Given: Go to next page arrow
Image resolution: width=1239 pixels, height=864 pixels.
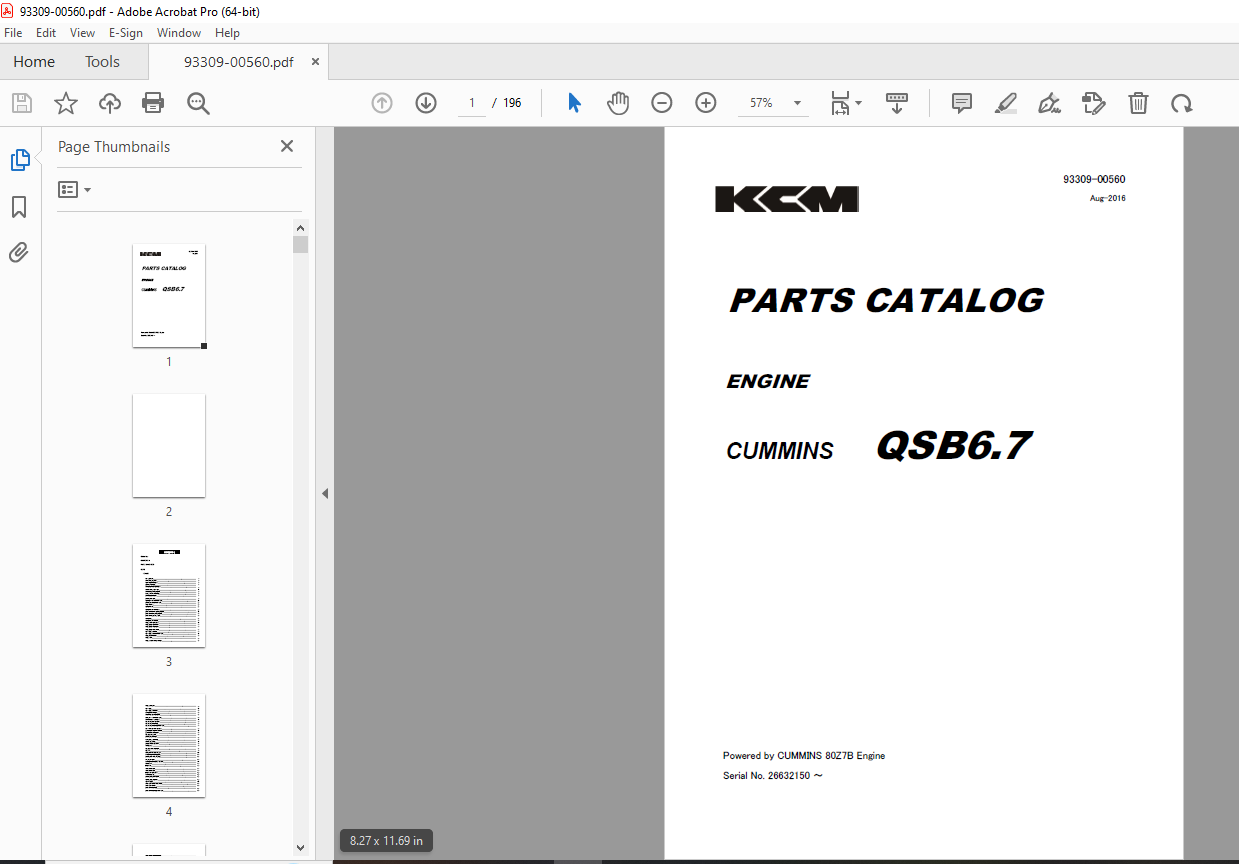Looking at the screenshot, I should click(x=426, y=102).
